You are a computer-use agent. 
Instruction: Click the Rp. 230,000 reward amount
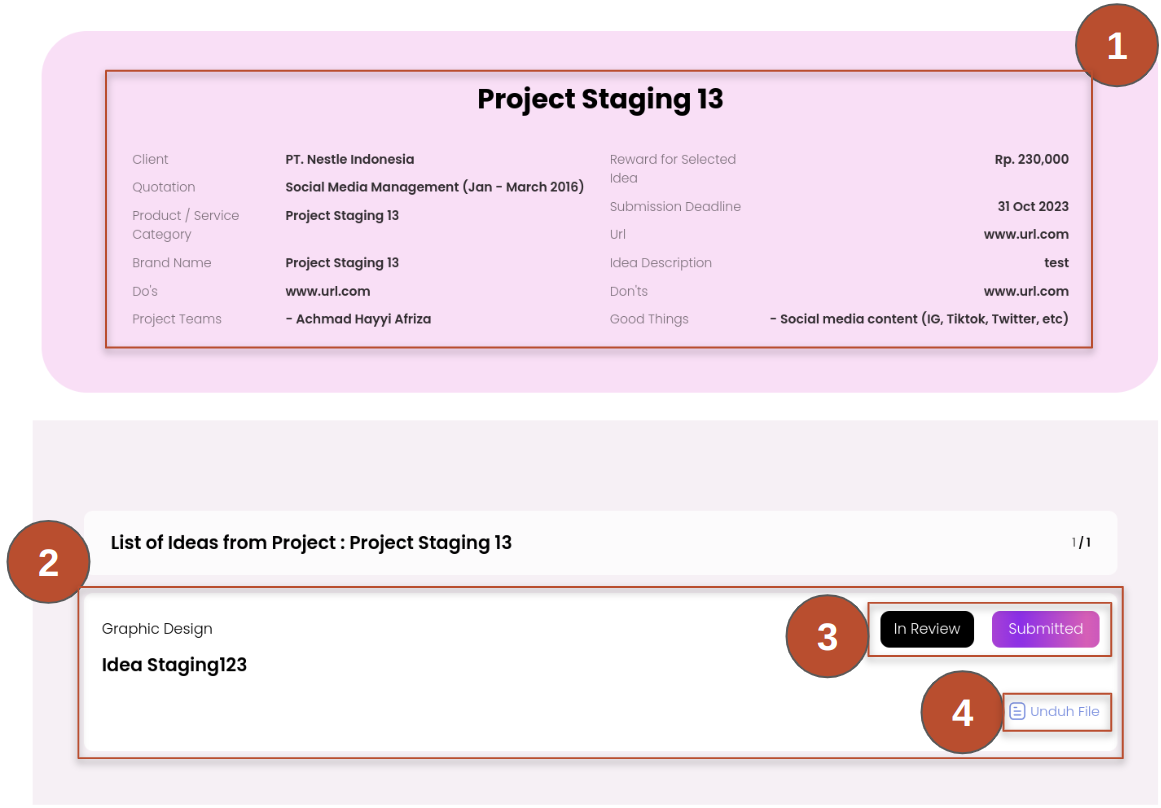(1031, 159)
